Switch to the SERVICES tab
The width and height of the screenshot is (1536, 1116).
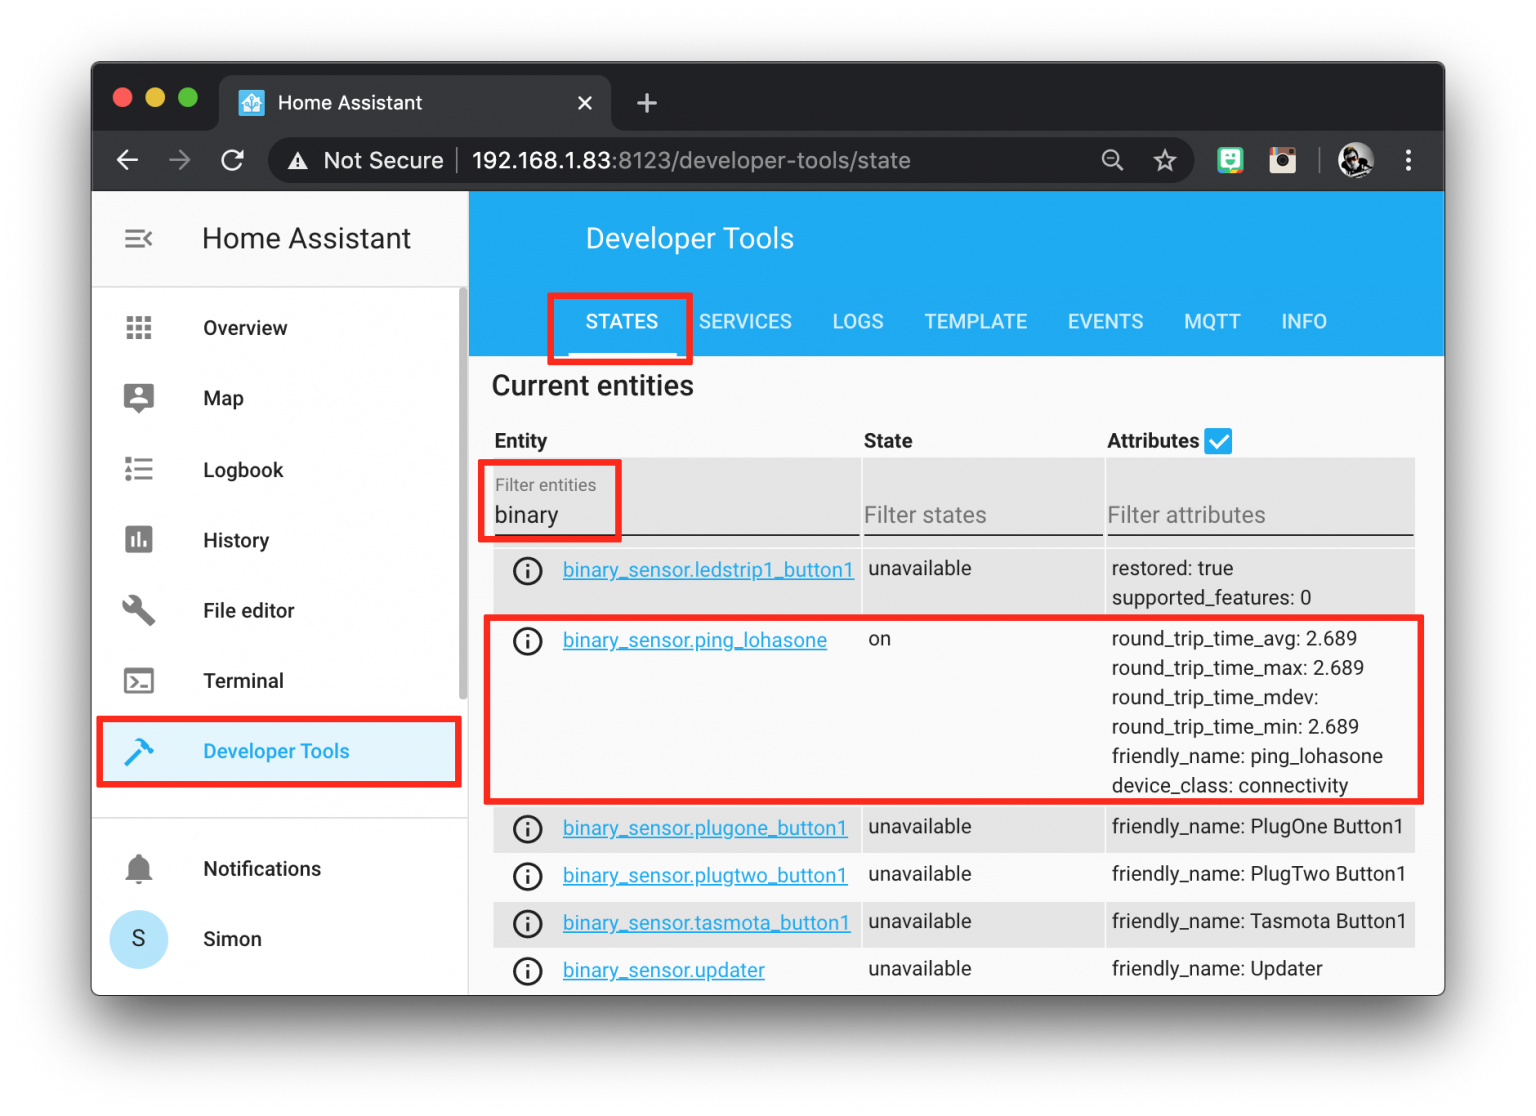coord(745,322)
